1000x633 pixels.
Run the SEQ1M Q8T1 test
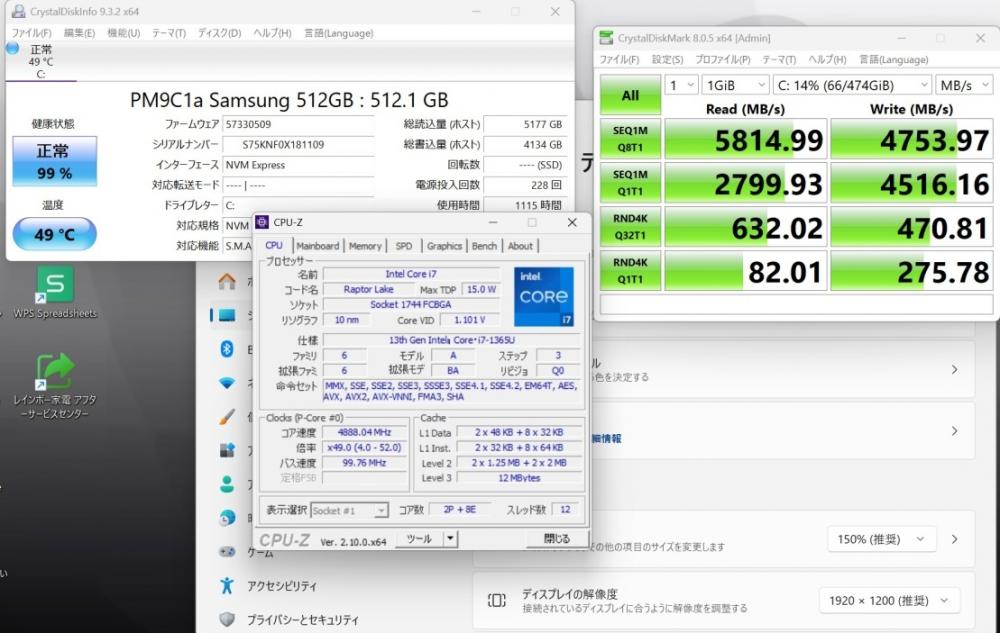[x=630, y=139]
